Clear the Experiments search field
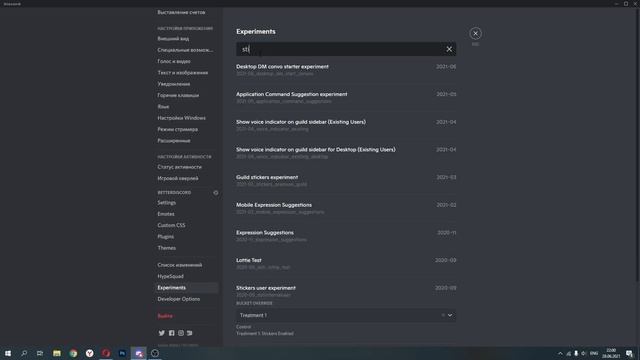 tap(449, 49)
